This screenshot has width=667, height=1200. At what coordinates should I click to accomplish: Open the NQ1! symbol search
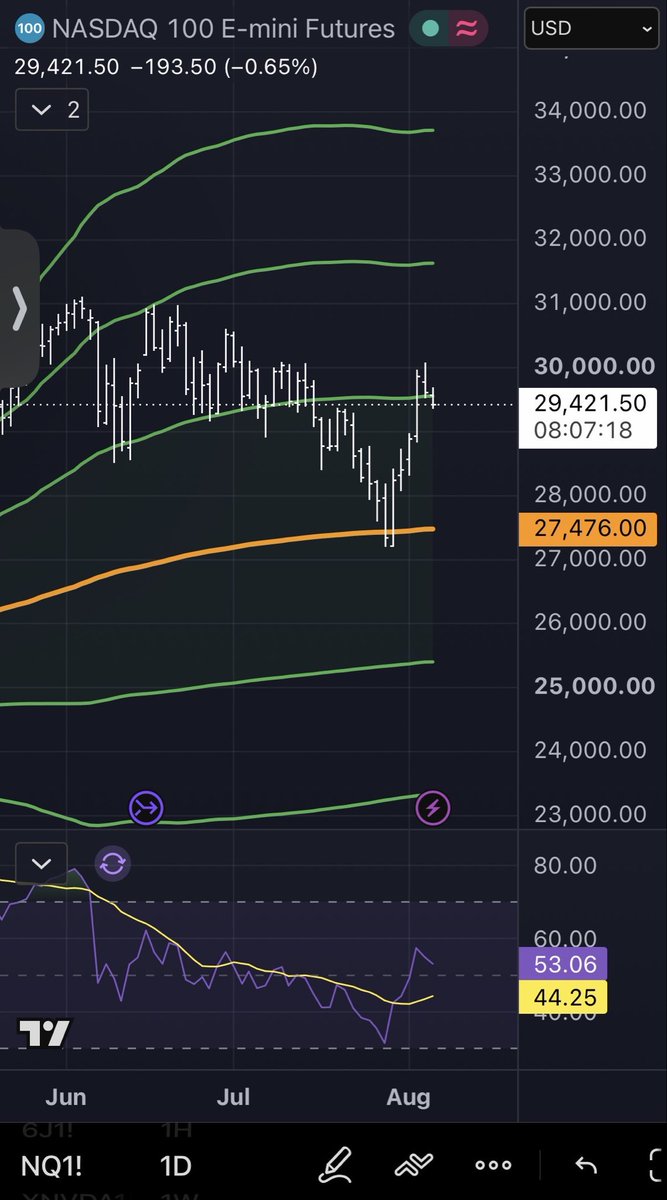53,1166
